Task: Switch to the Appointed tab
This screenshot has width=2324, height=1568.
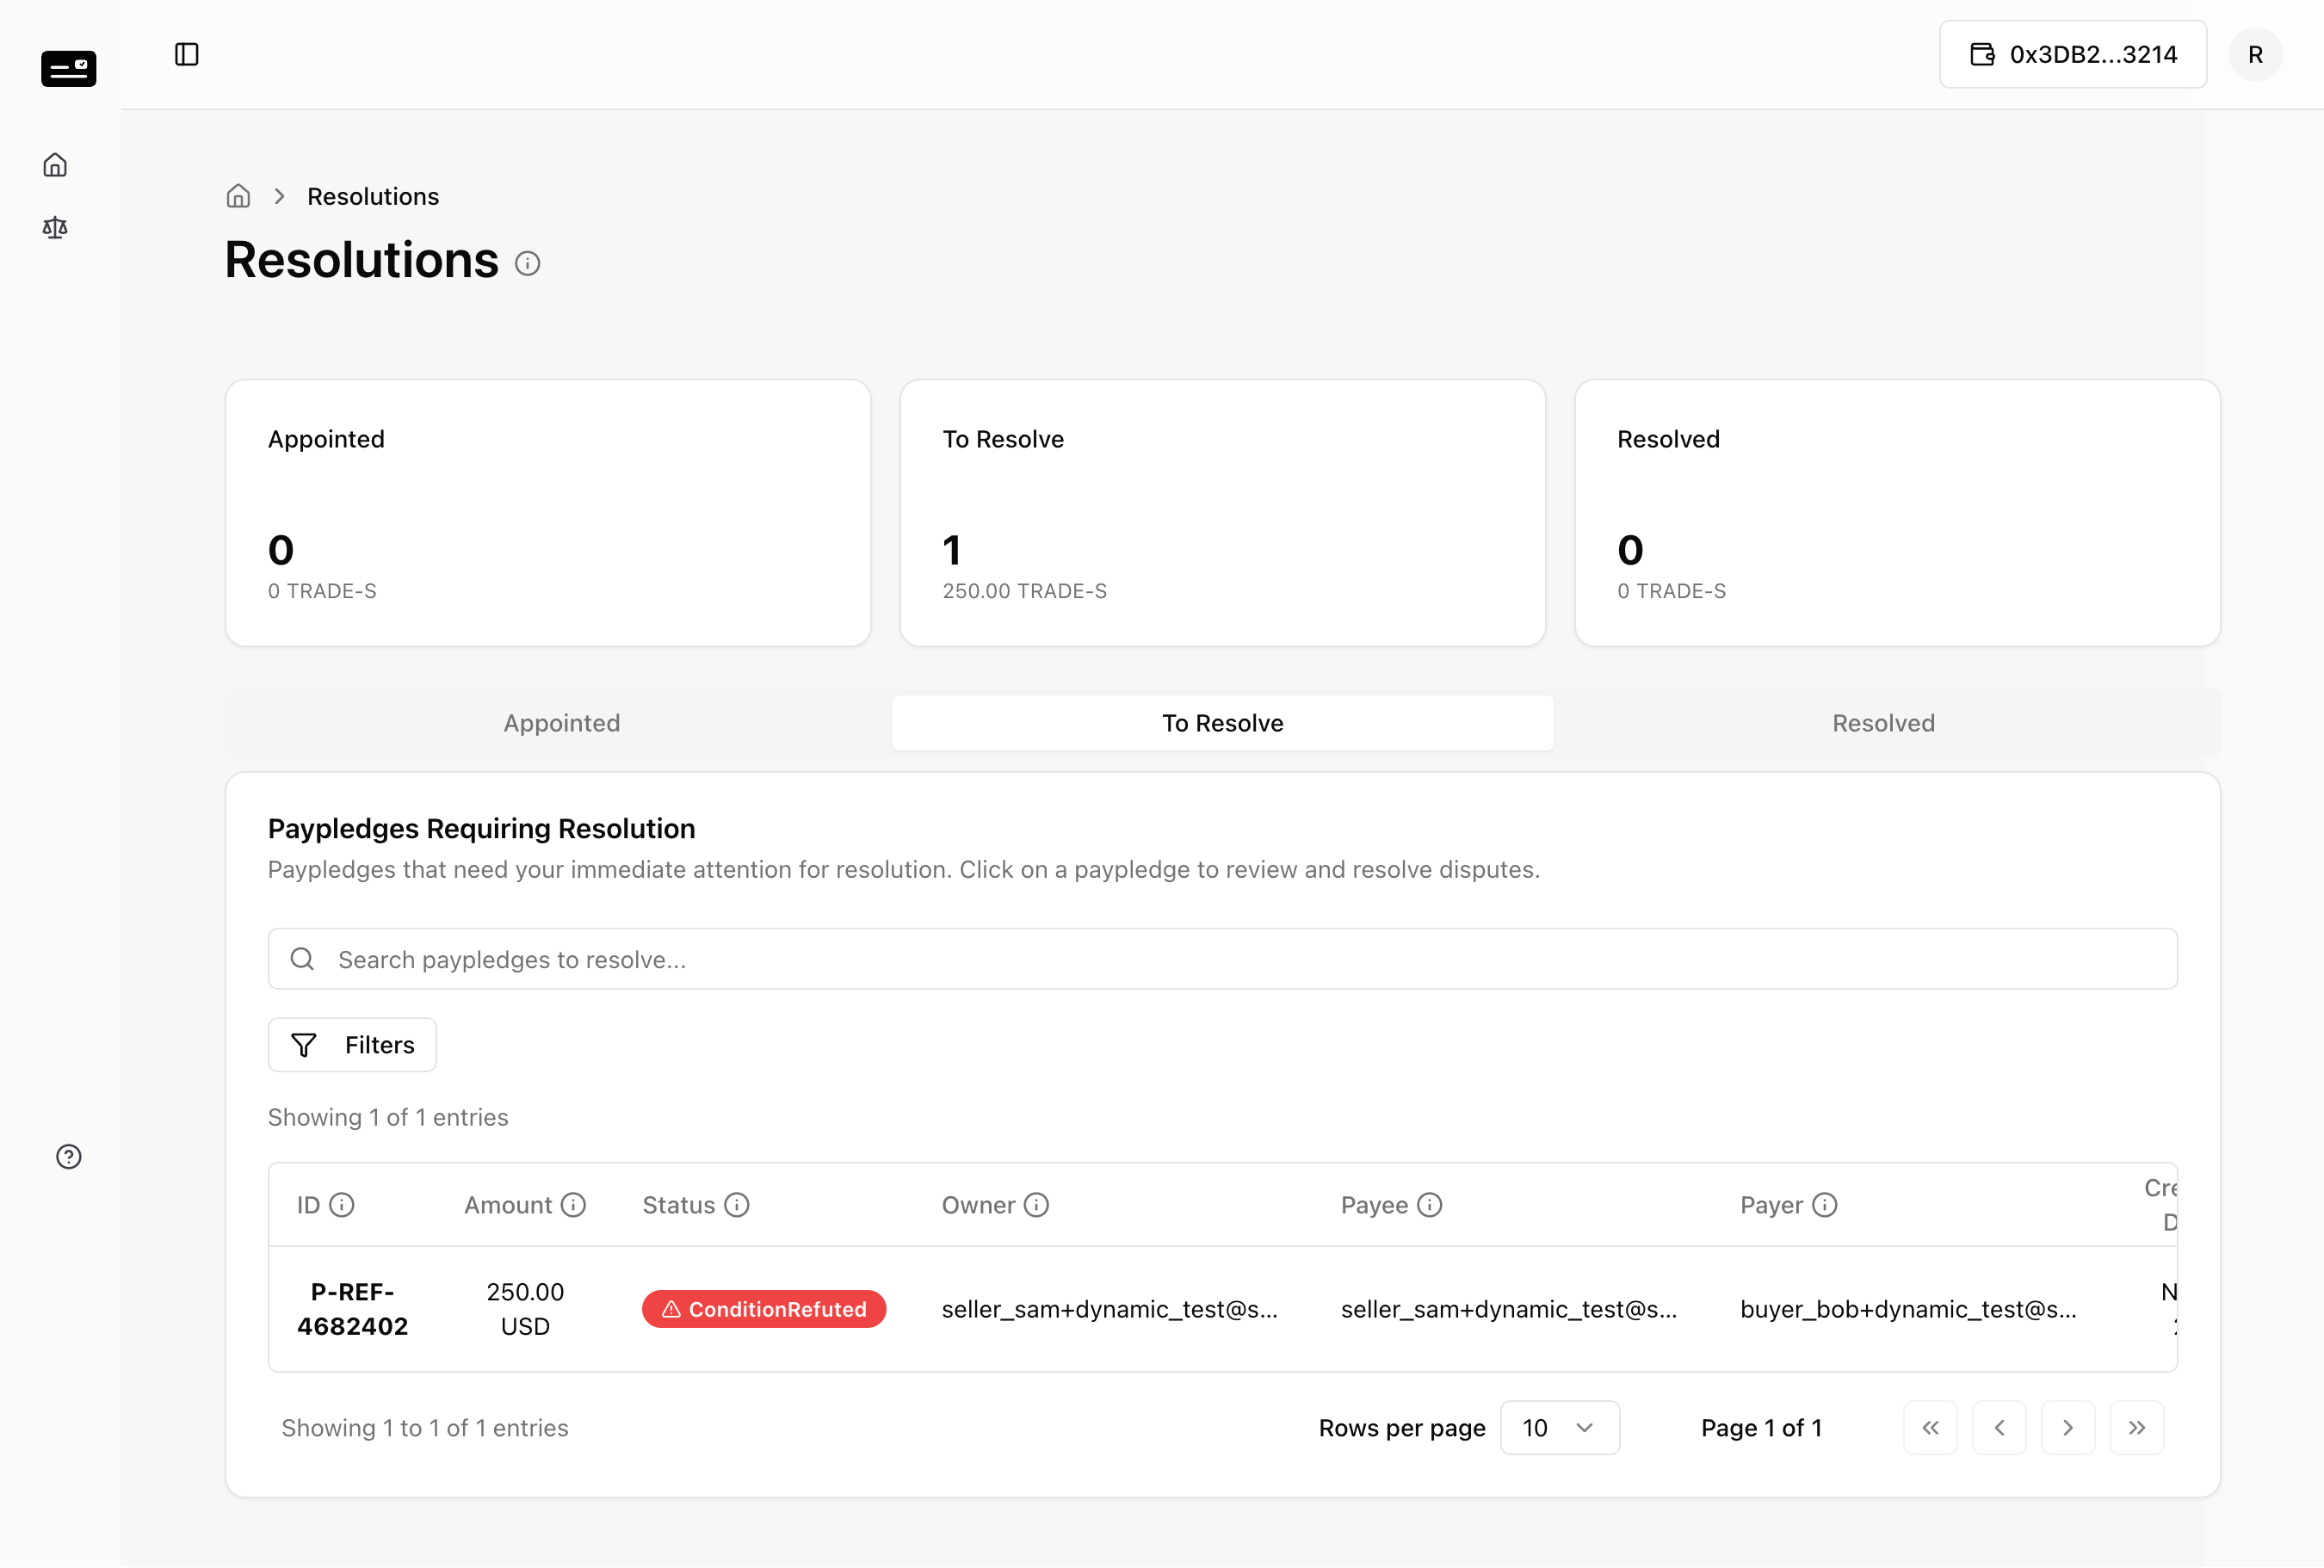Action: click(x=562, y=723)
